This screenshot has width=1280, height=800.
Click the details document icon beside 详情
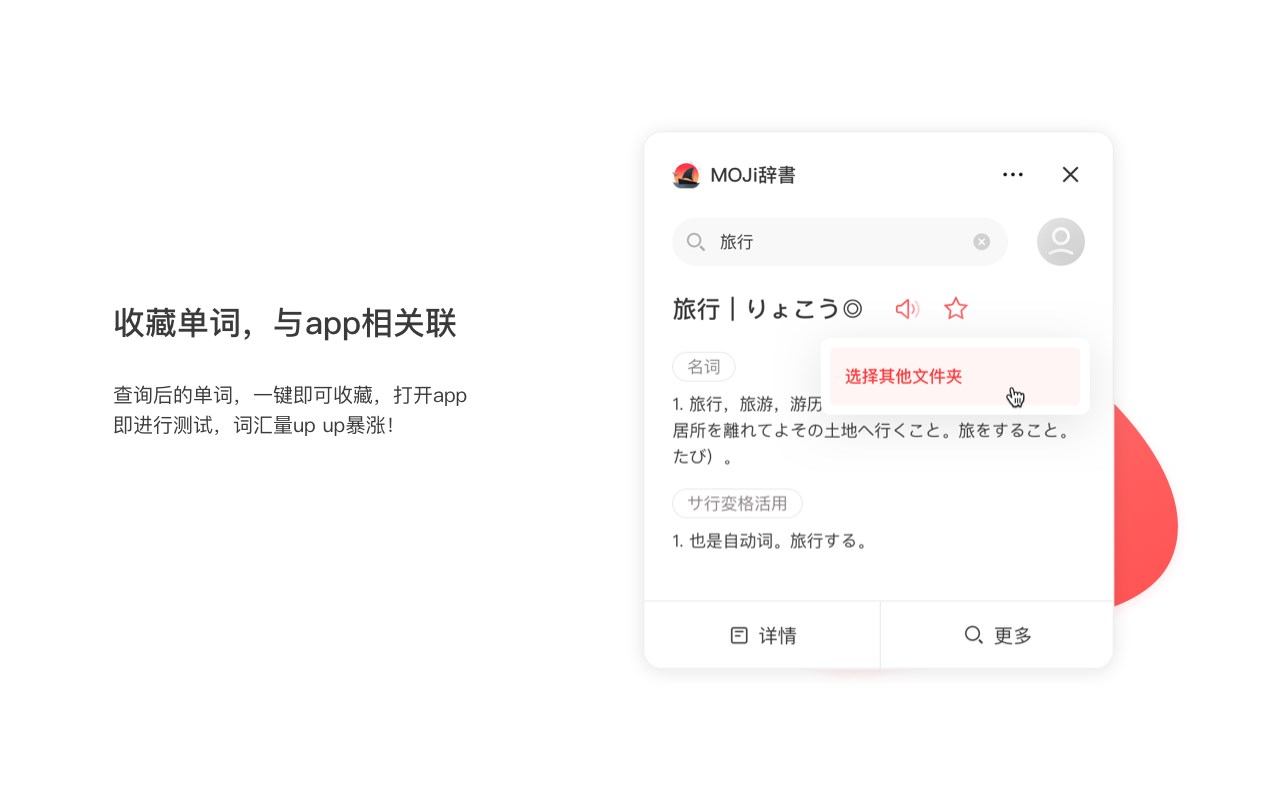point(739,635)
